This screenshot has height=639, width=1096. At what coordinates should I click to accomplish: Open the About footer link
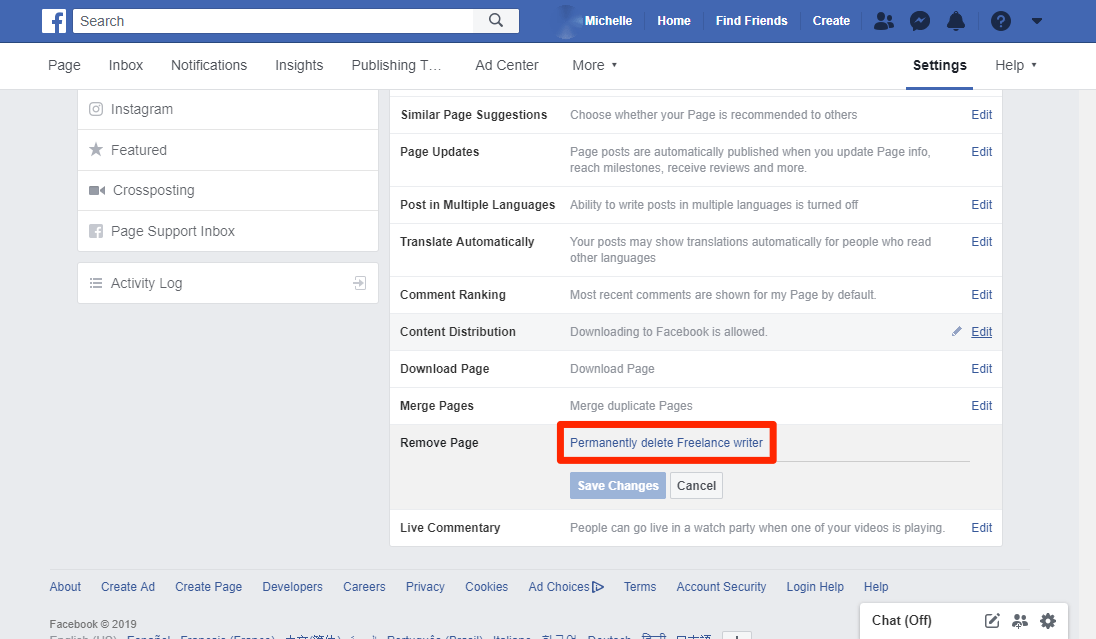click(65, 587)
